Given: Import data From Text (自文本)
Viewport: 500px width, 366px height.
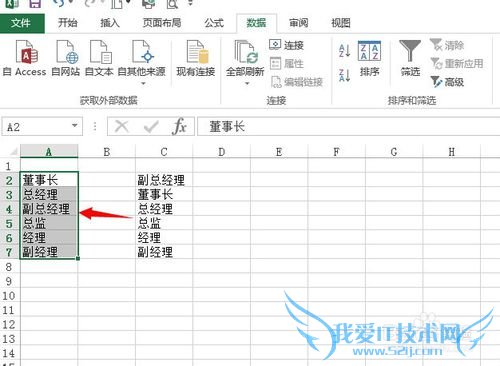Looking at the screenshot, I should pos(99,58).
